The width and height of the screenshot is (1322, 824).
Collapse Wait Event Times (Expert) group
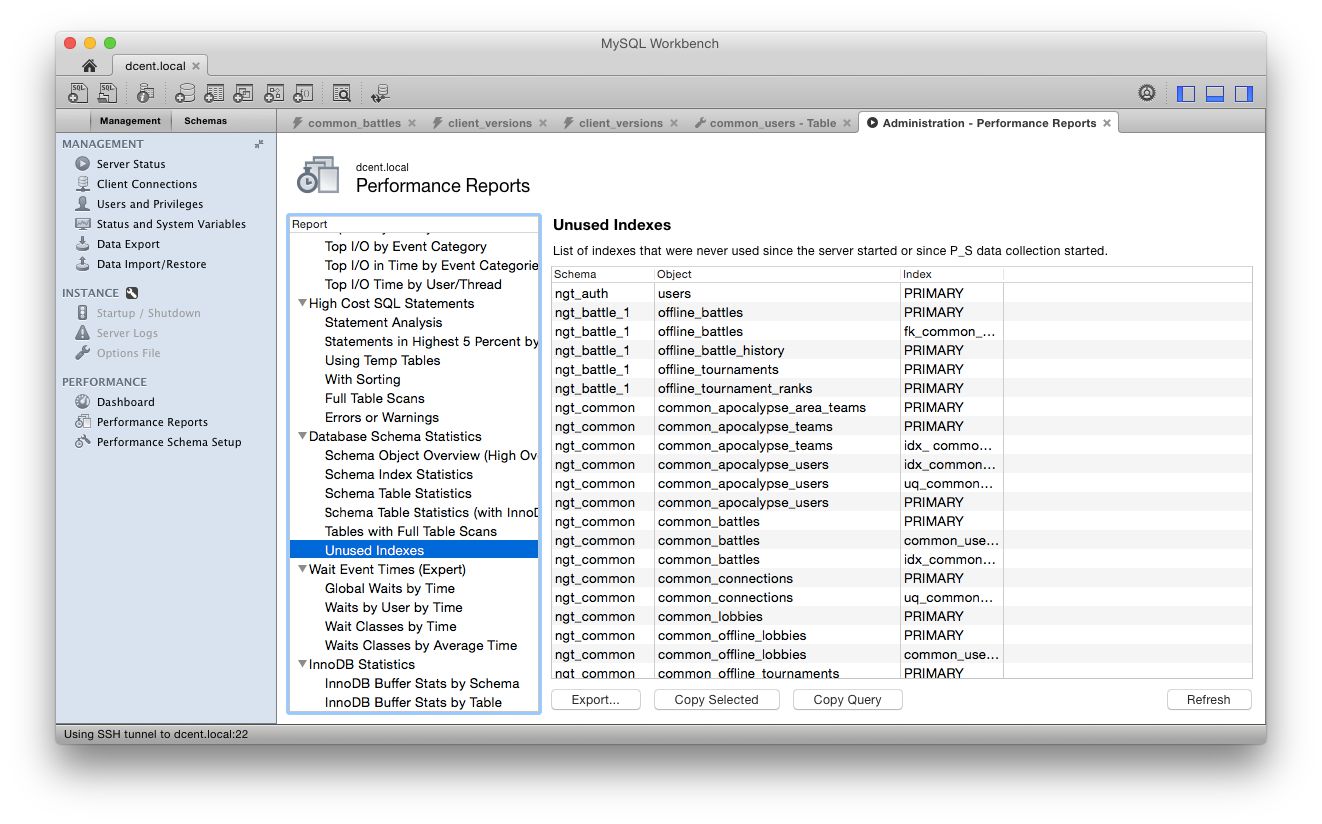coord(302,569)
